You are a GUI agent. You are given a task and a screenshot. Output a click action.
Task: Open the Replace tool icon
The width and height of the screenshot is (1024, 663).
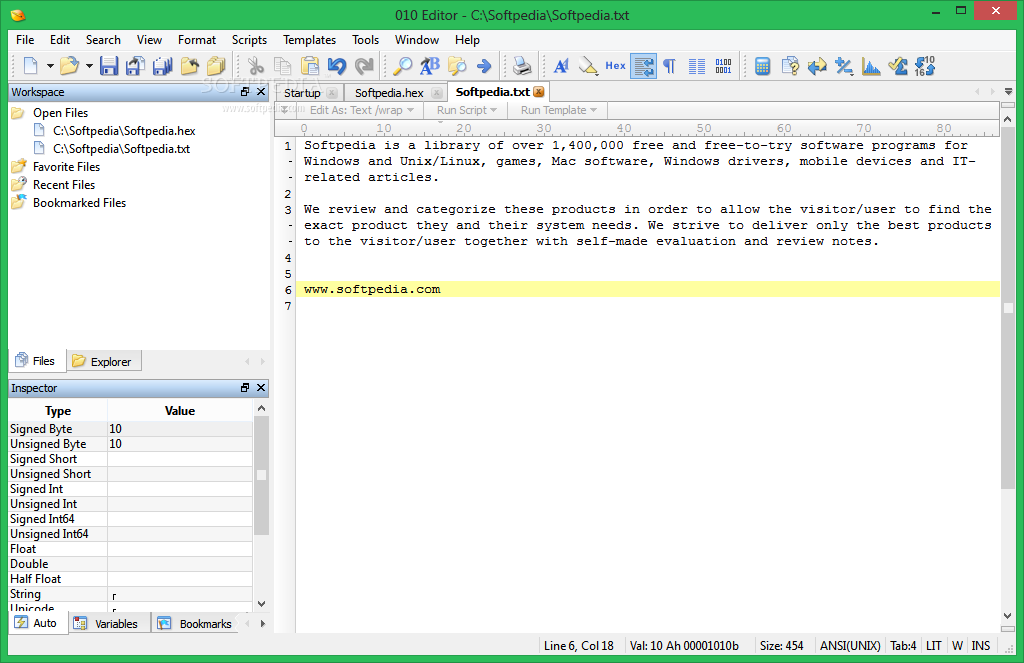pyautogui.click(x=430, y=66)
